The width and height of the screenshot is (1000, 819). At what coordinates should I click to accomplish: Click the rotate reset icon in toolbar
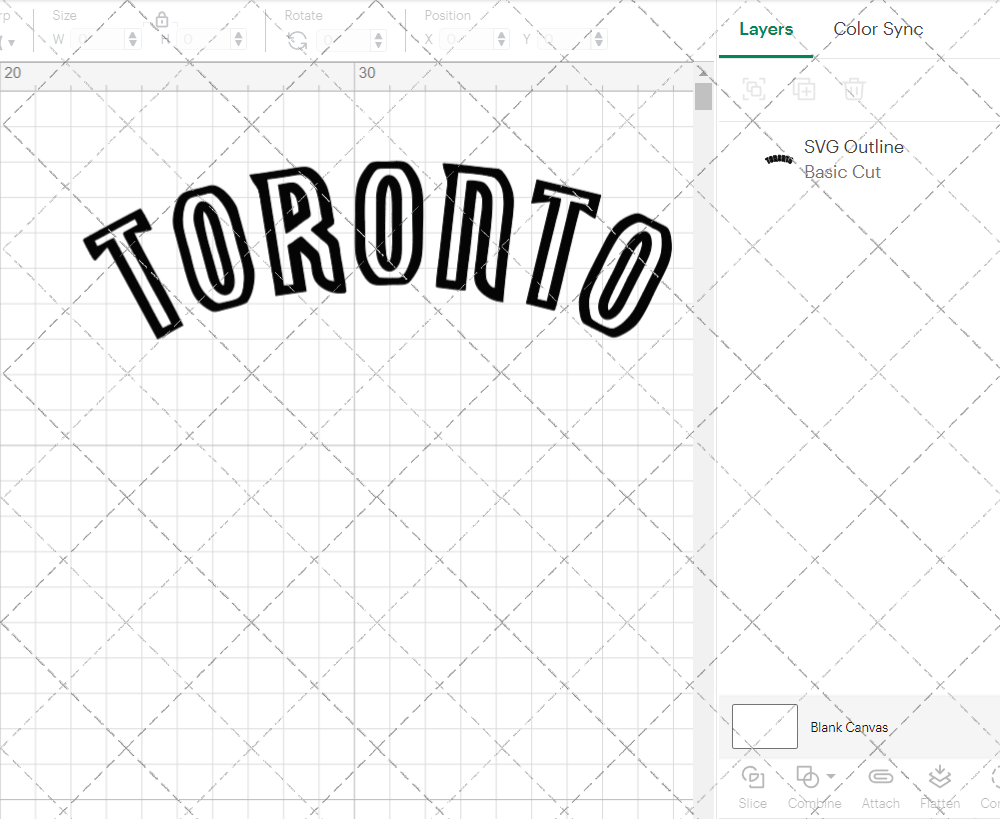coord(296,39)
